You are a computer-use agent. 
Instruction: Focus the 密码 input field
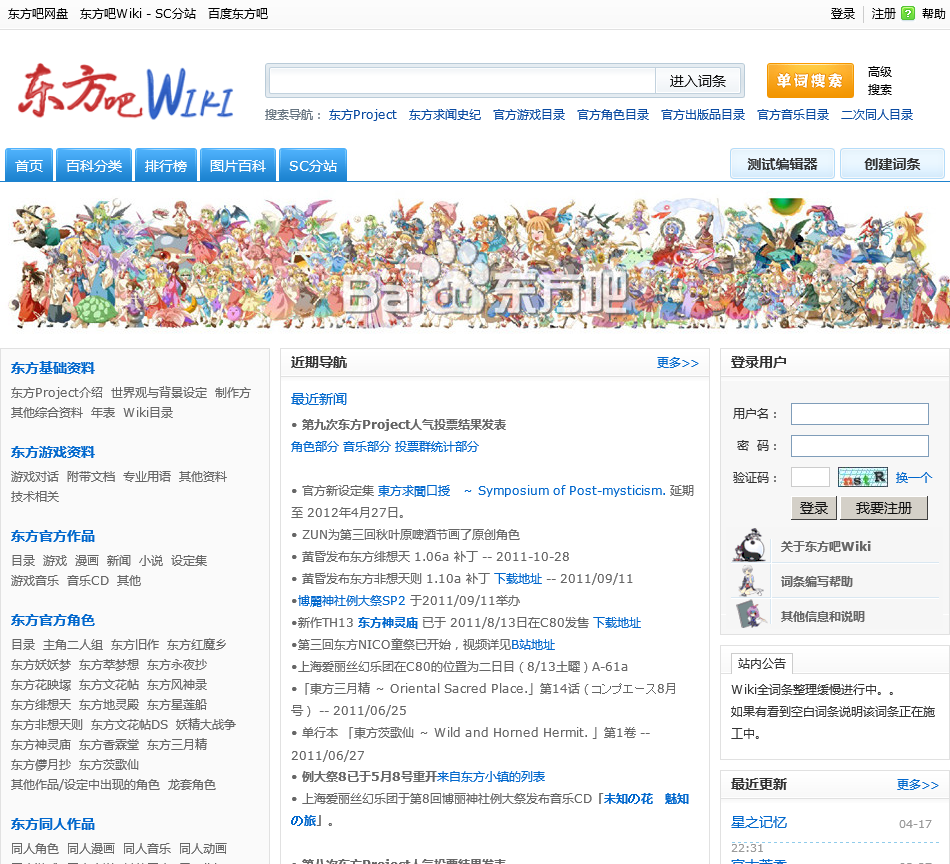pos(860,446)
